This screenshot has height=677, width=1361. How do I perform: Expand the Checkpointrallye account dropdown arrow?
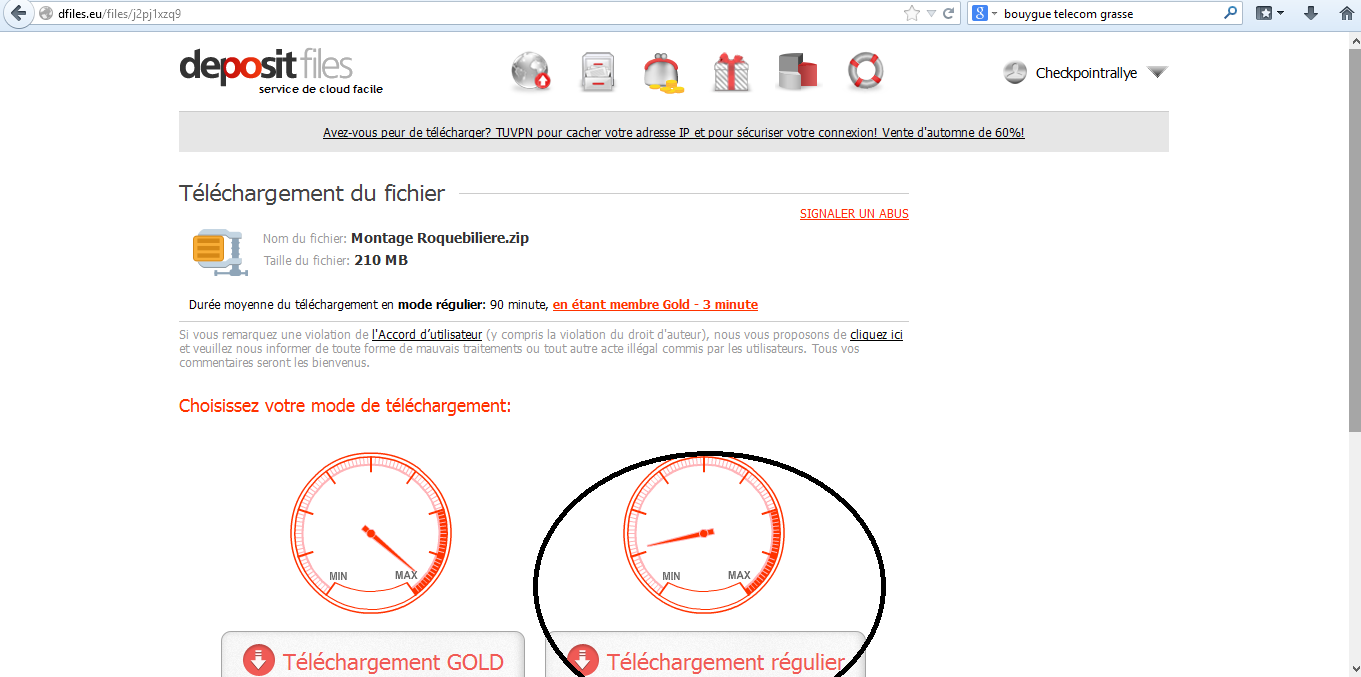[x=1157, y=73]
